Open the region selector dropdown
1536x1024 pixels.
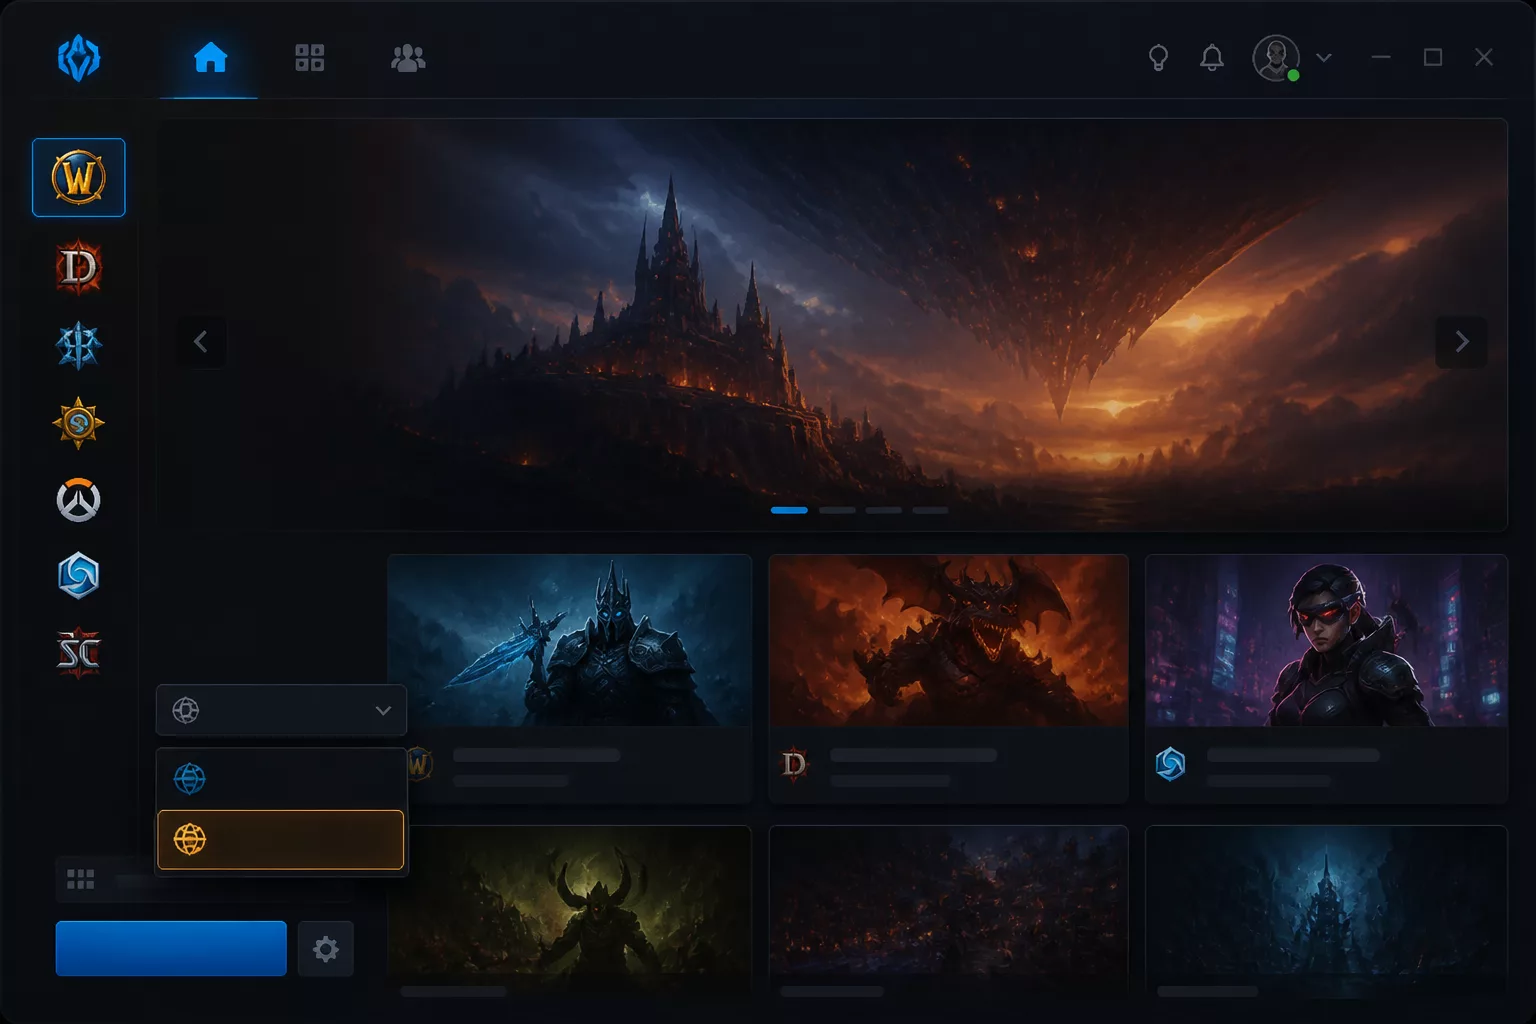point(281,710)
